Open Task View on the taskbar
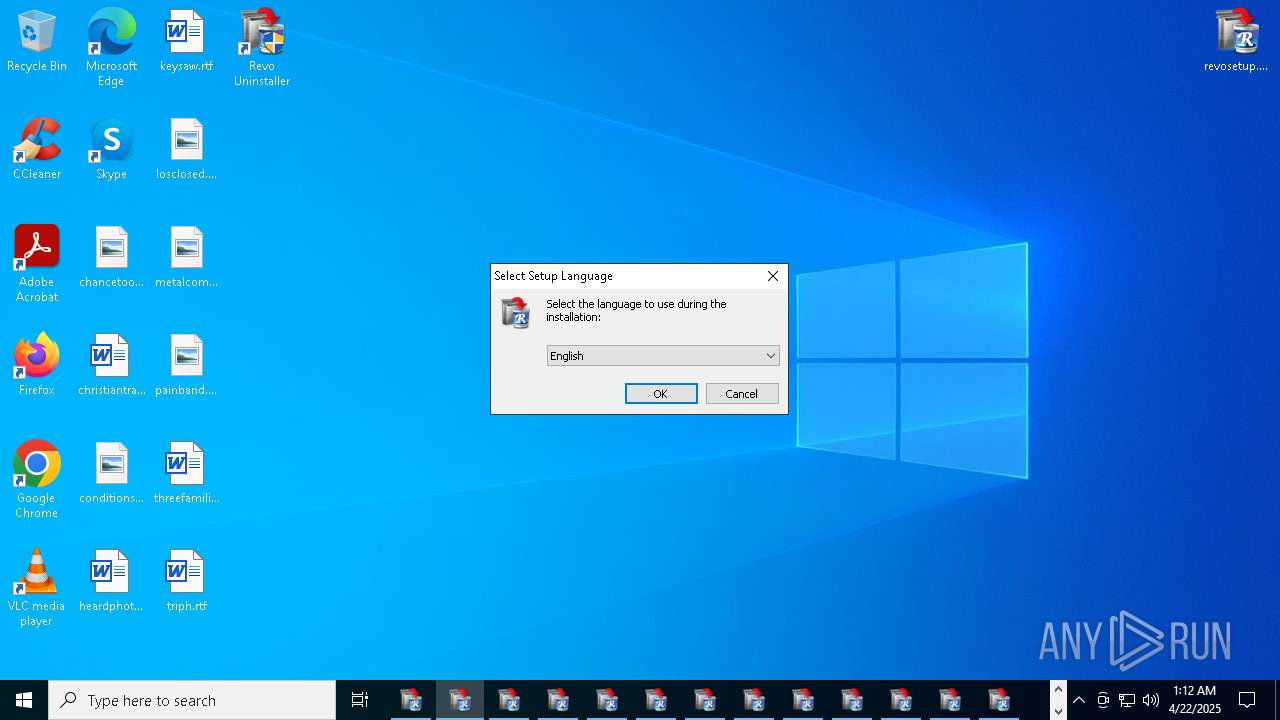1280x720 pixels. pos(360,700)
